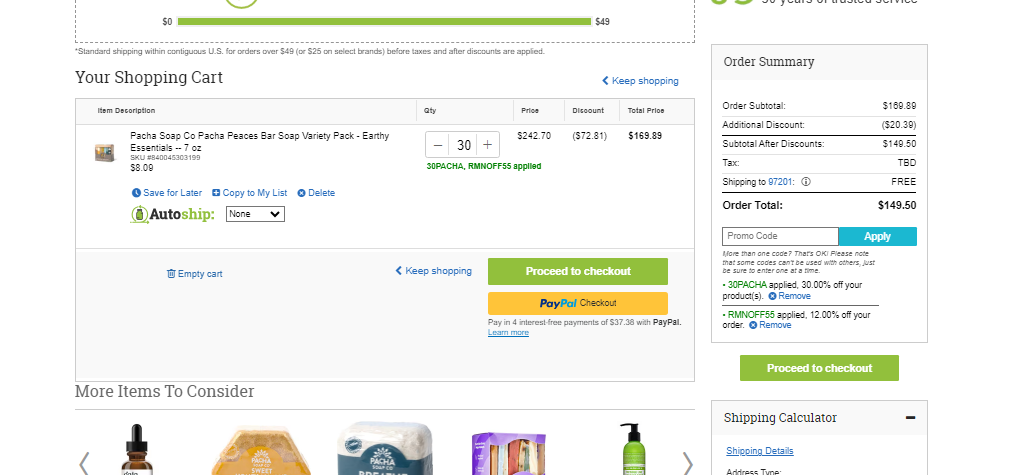Apply the promo code
The image size is (1021, 475).
point(878,237)
